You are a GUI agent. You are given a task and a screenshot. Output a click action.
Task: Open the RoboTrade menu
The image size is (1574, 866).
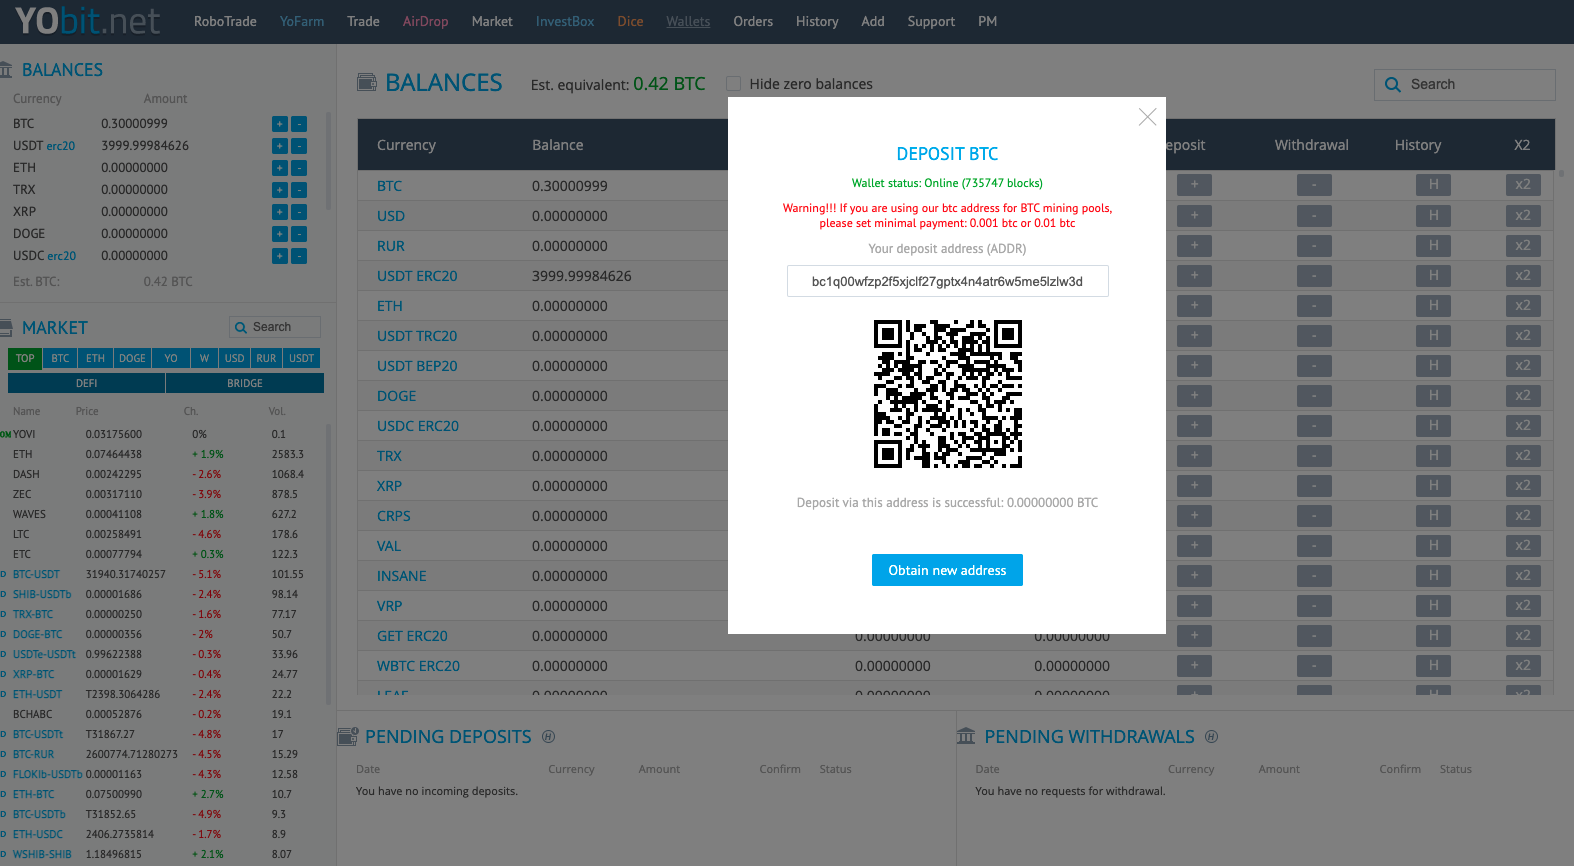pos(225,21)
